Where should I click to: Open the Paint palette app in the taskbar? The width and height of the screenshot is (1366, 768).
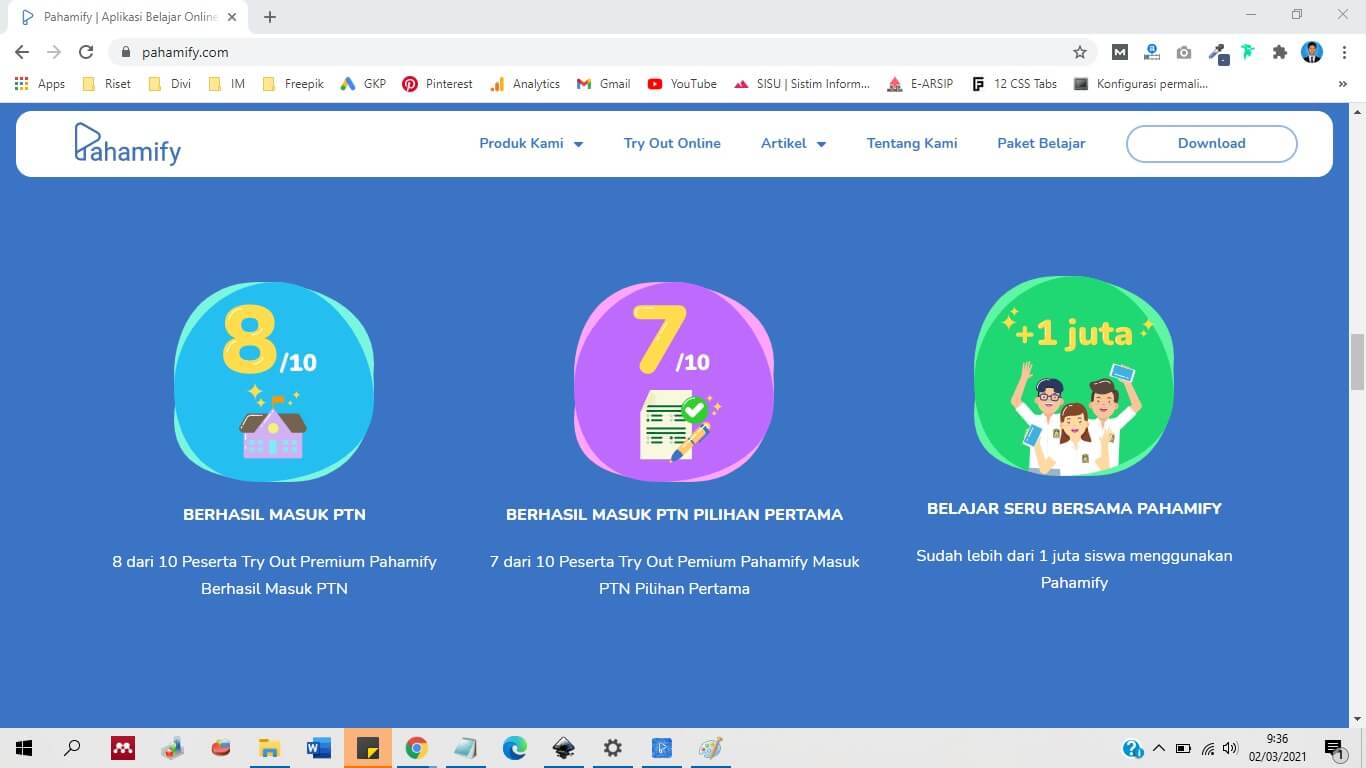click(711, 748)
